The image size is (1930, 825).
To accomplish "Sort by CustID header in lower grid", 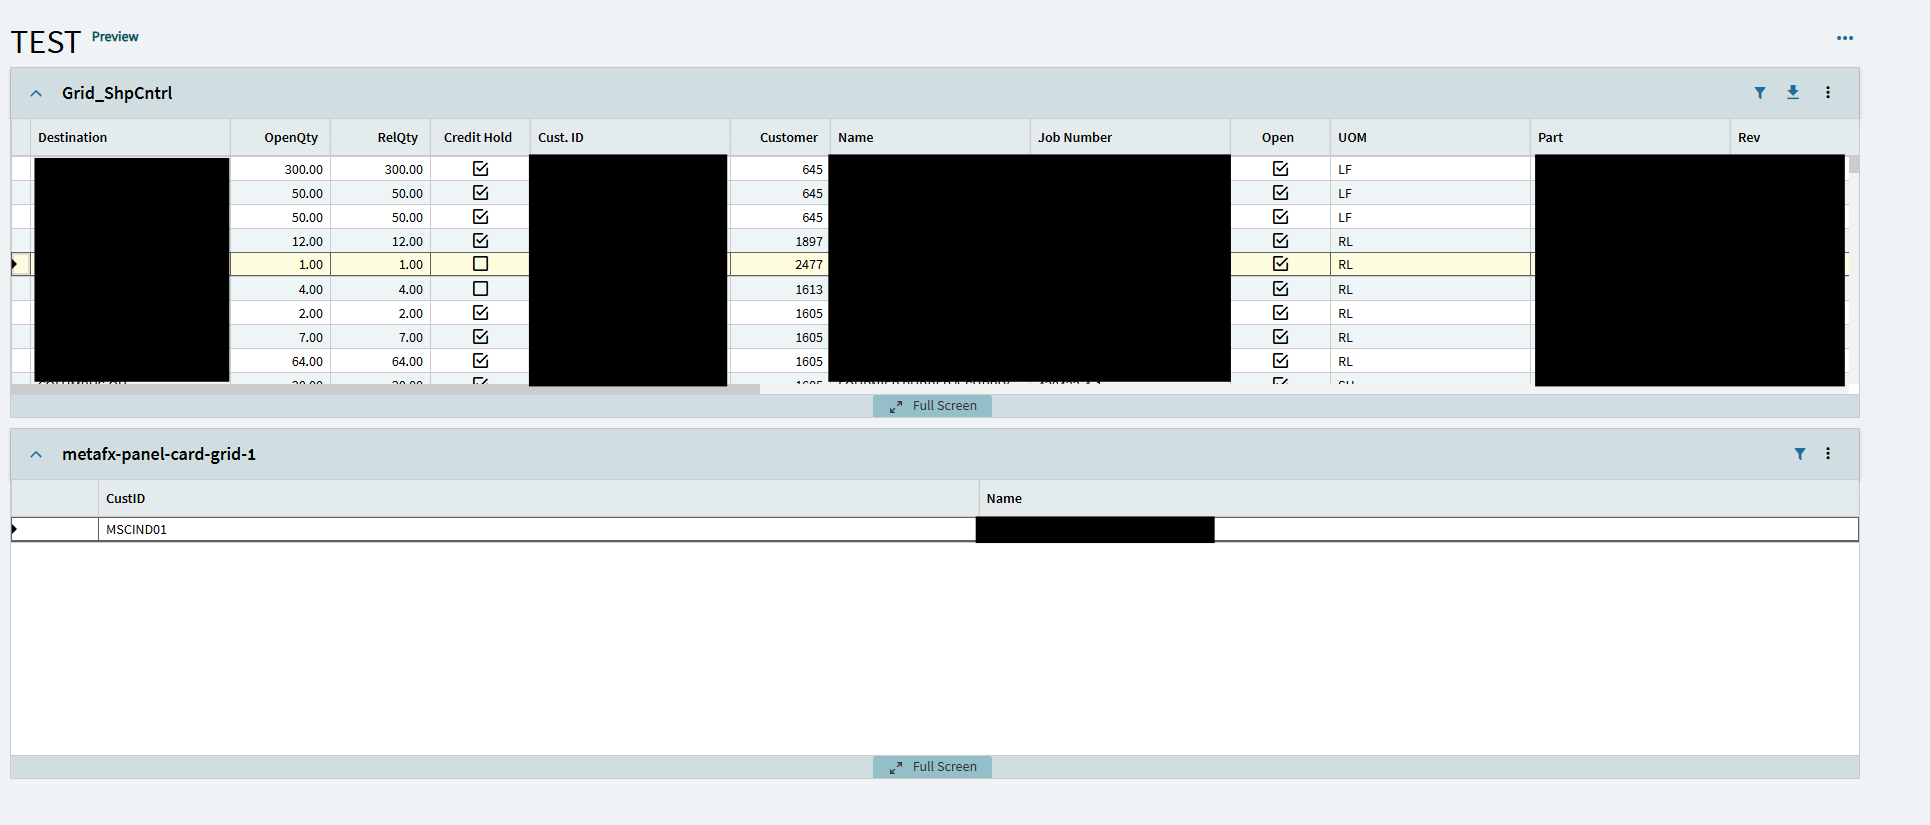I will click(538, 498).
